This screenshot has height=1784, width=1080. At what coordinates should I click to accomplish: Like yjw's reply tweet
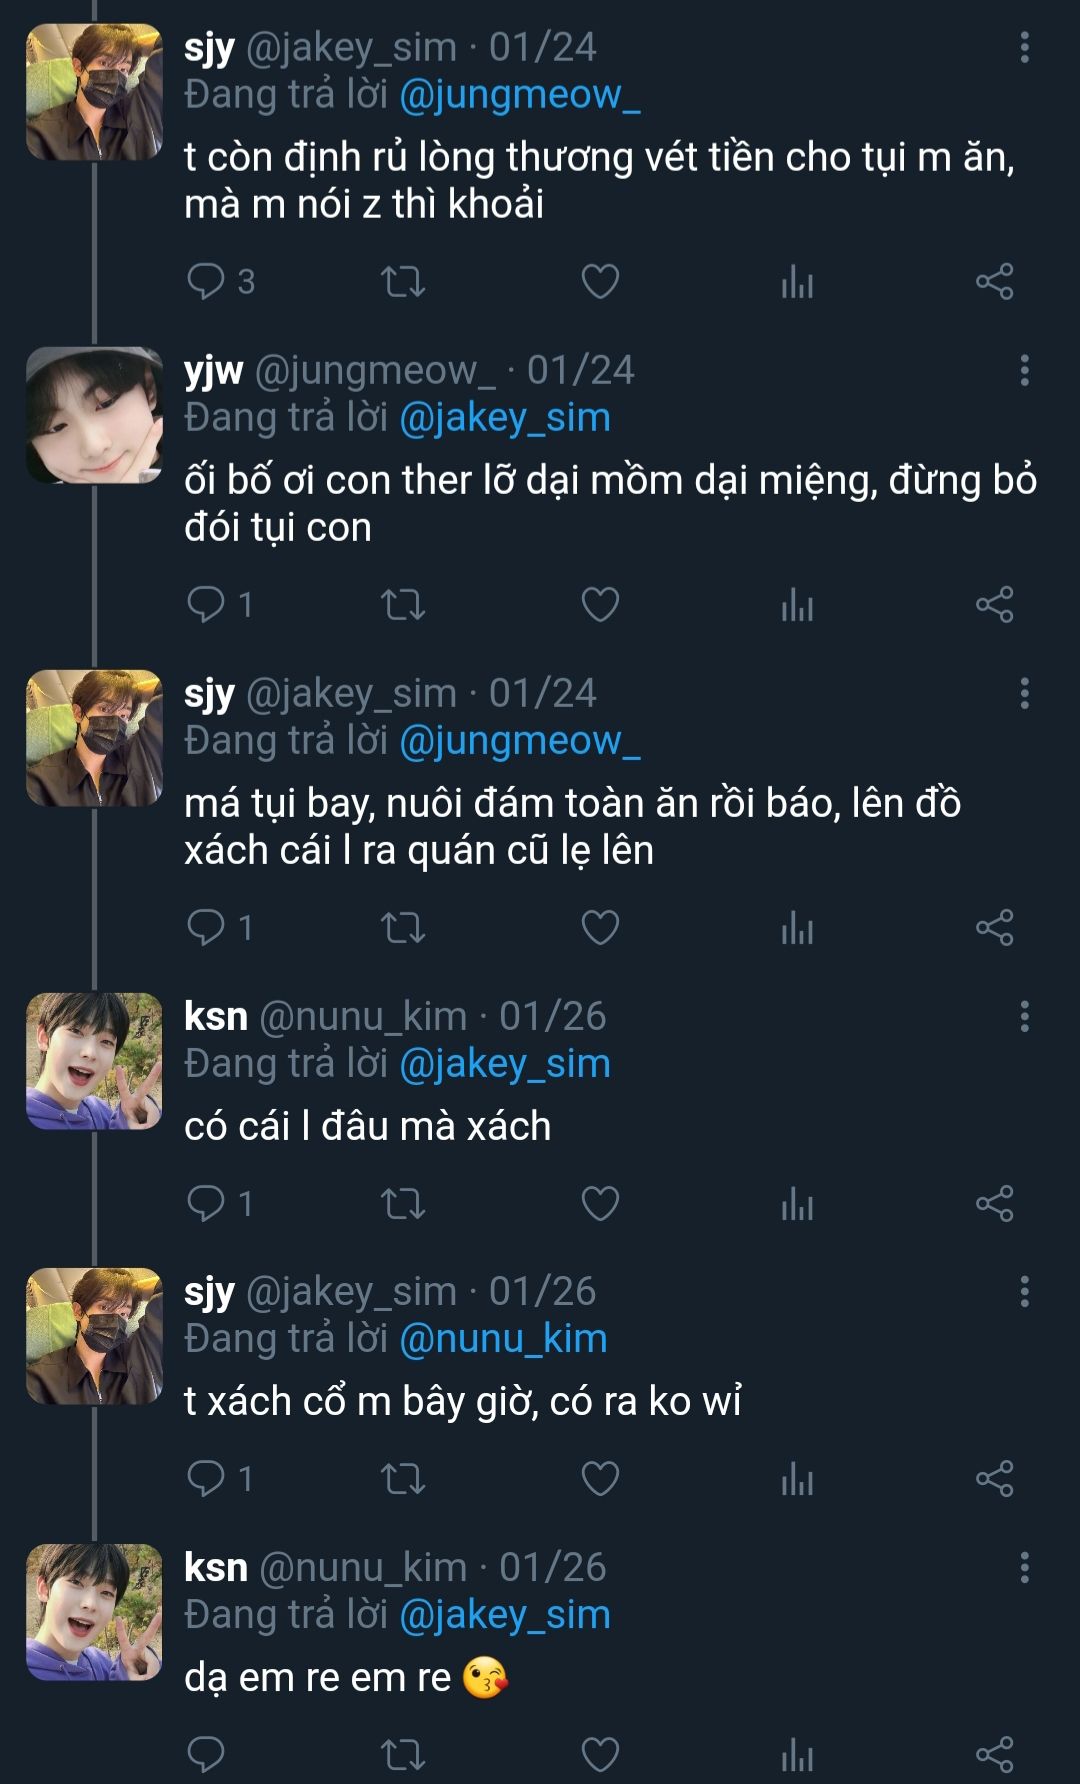point(600,605)
